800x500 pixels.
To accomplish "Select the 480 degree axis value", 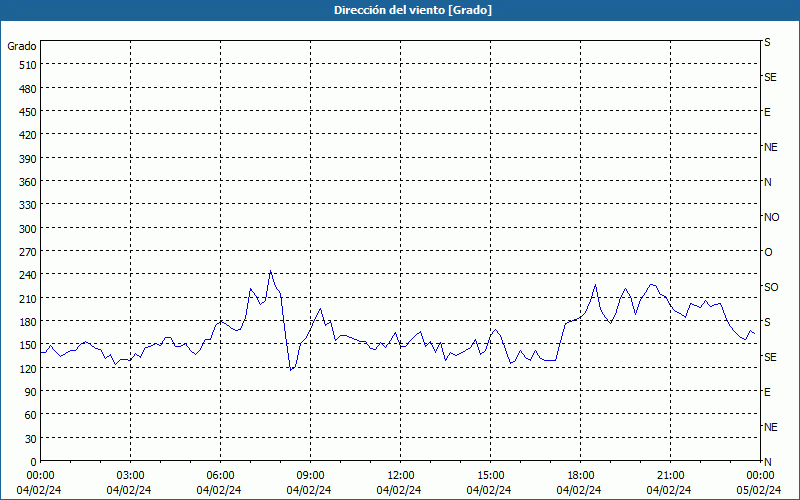I will tap(28, 89).
